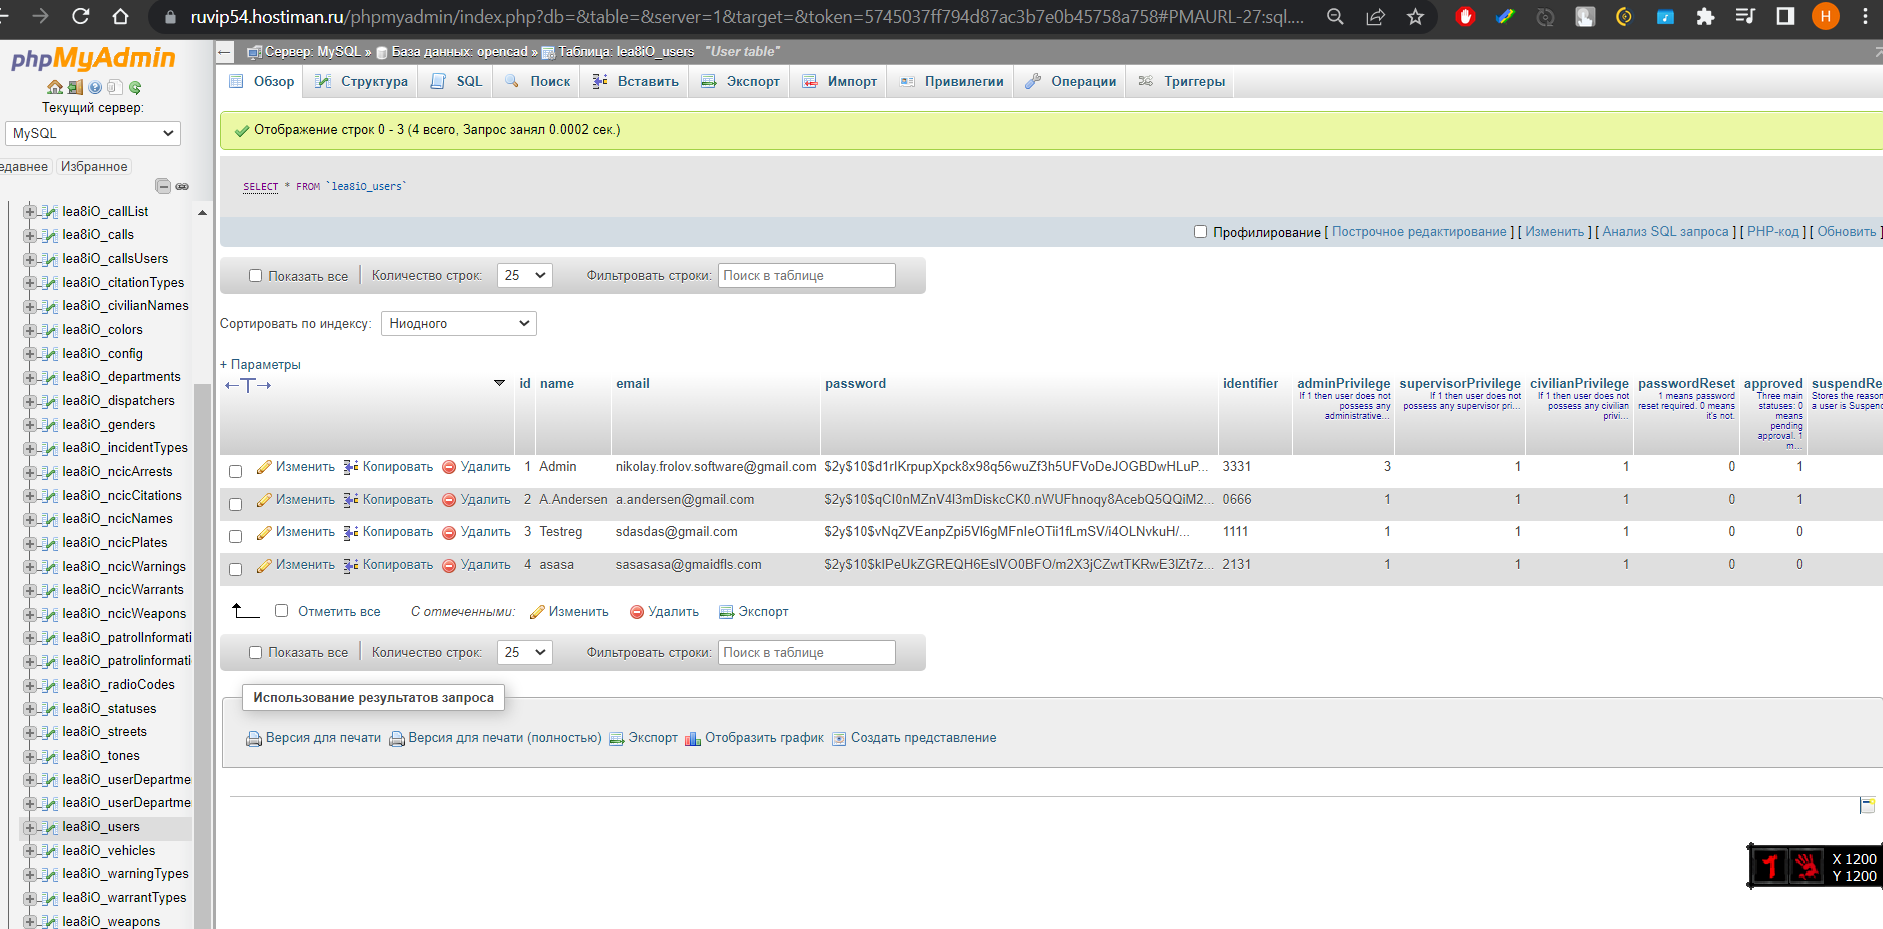Screen dimensions: 1883x929
Task: Copy the Testreg row using copy icon
Action: pyautogui.click(x=351, y=531)
